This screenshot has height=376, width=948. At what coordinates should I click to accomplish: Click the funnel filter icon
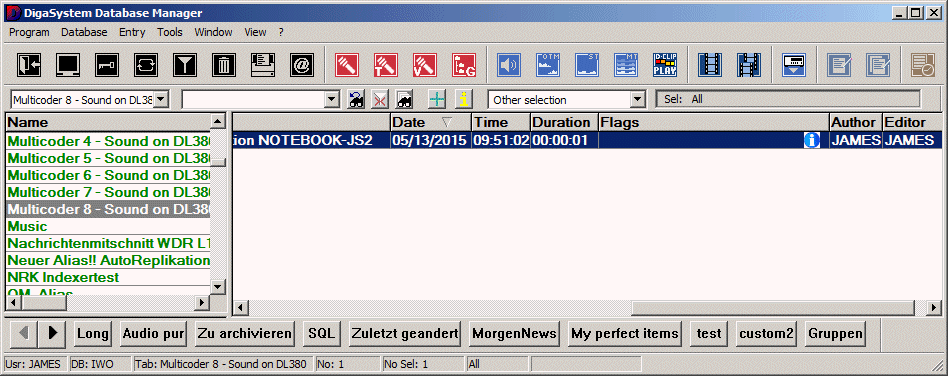coord(185,65)
